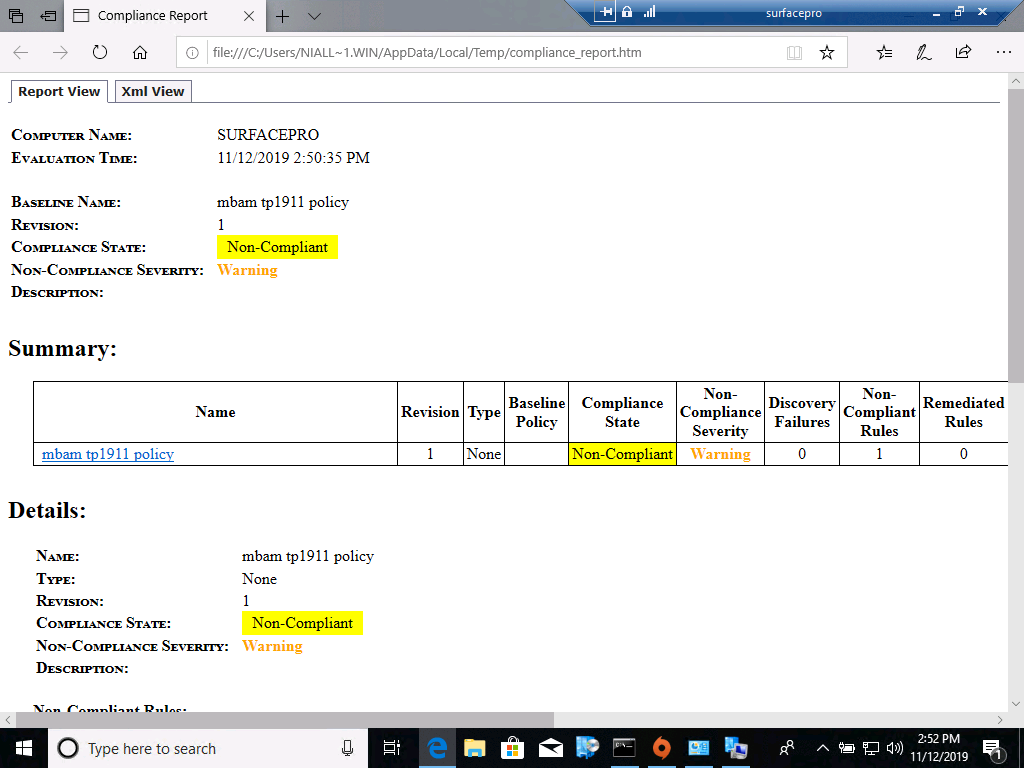This screenshot has height=768, width=1024.
Task: Open a new browser tab
Action: point(282,16)
